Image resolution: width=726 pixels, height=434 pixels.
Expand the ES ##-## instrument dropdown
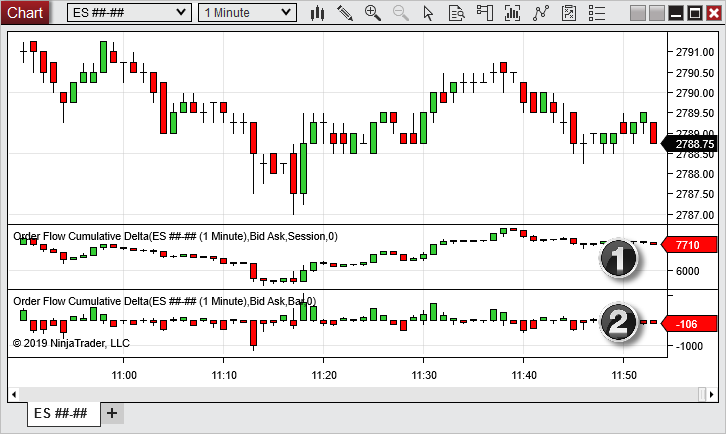[128, 12]
